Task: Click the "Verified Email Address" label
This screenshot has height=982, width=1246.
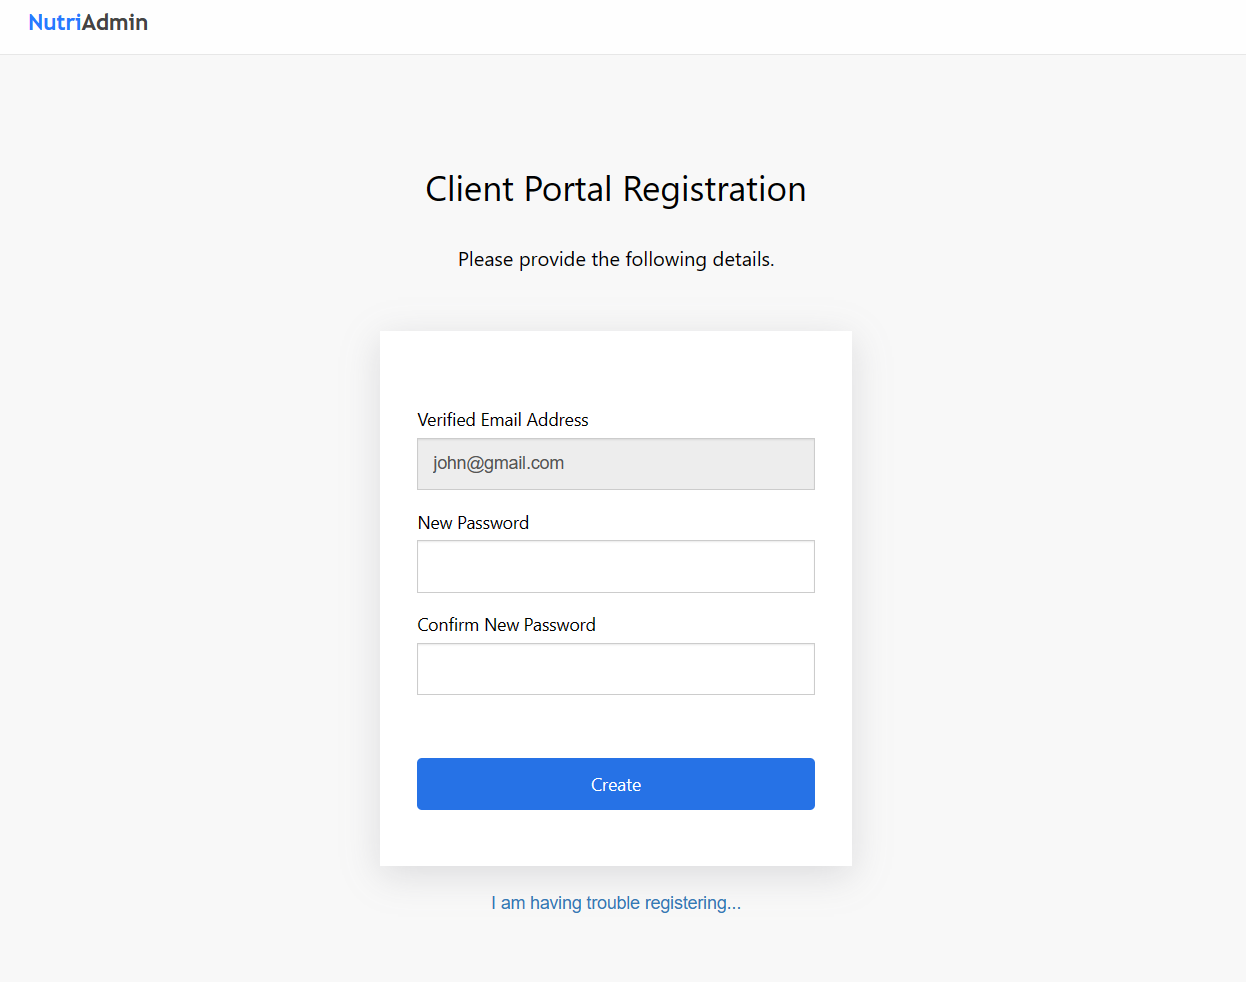Action: (x=502, y=420)
